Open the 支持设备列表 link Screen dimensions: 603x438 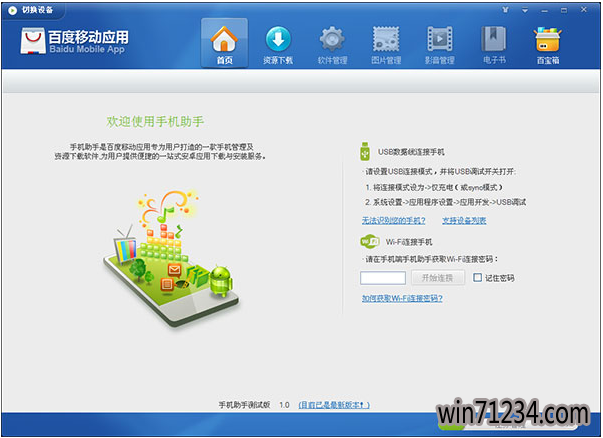464,221
